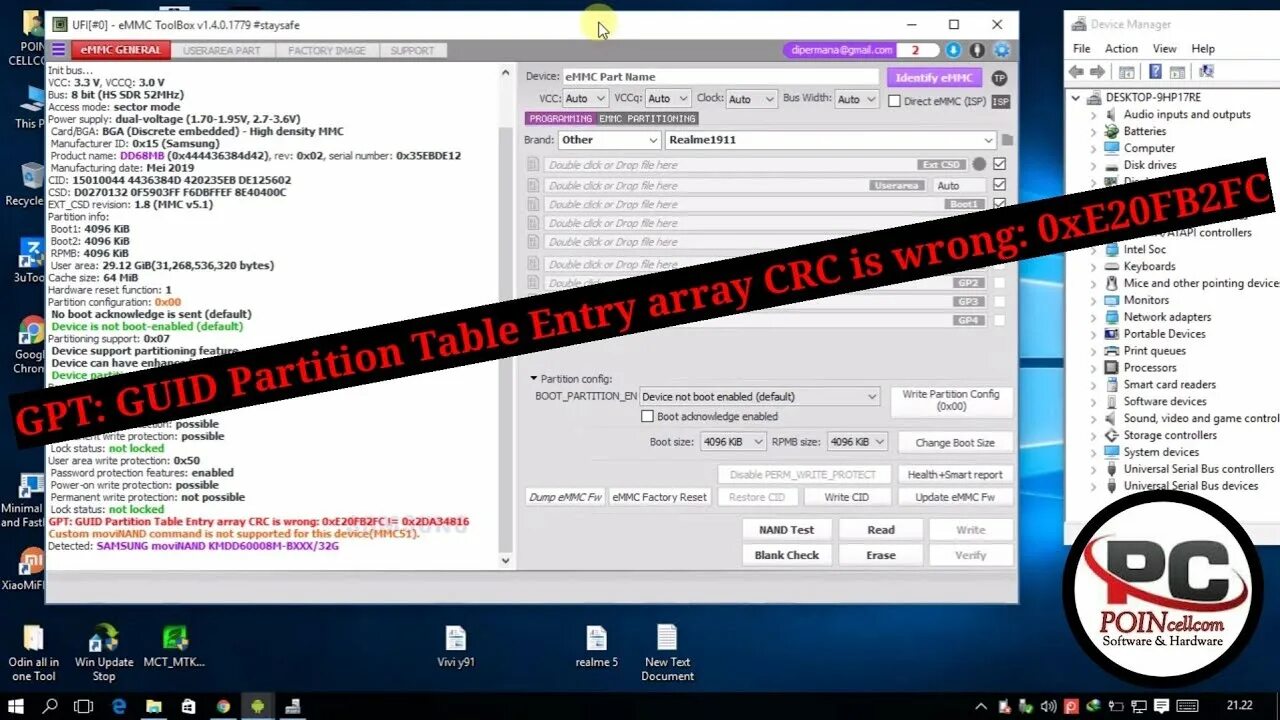Click the Health+Smart report button
The height and width of the screenshot is (720, 1280).
tap(955, 475)
